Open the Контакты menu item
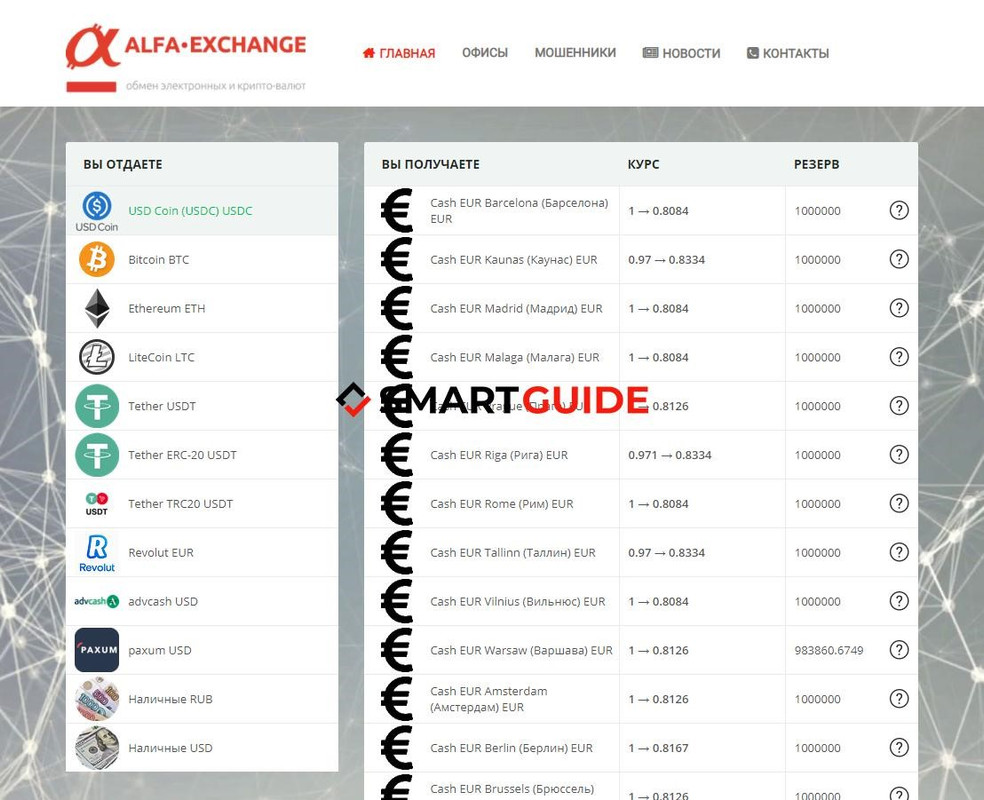 788,53
